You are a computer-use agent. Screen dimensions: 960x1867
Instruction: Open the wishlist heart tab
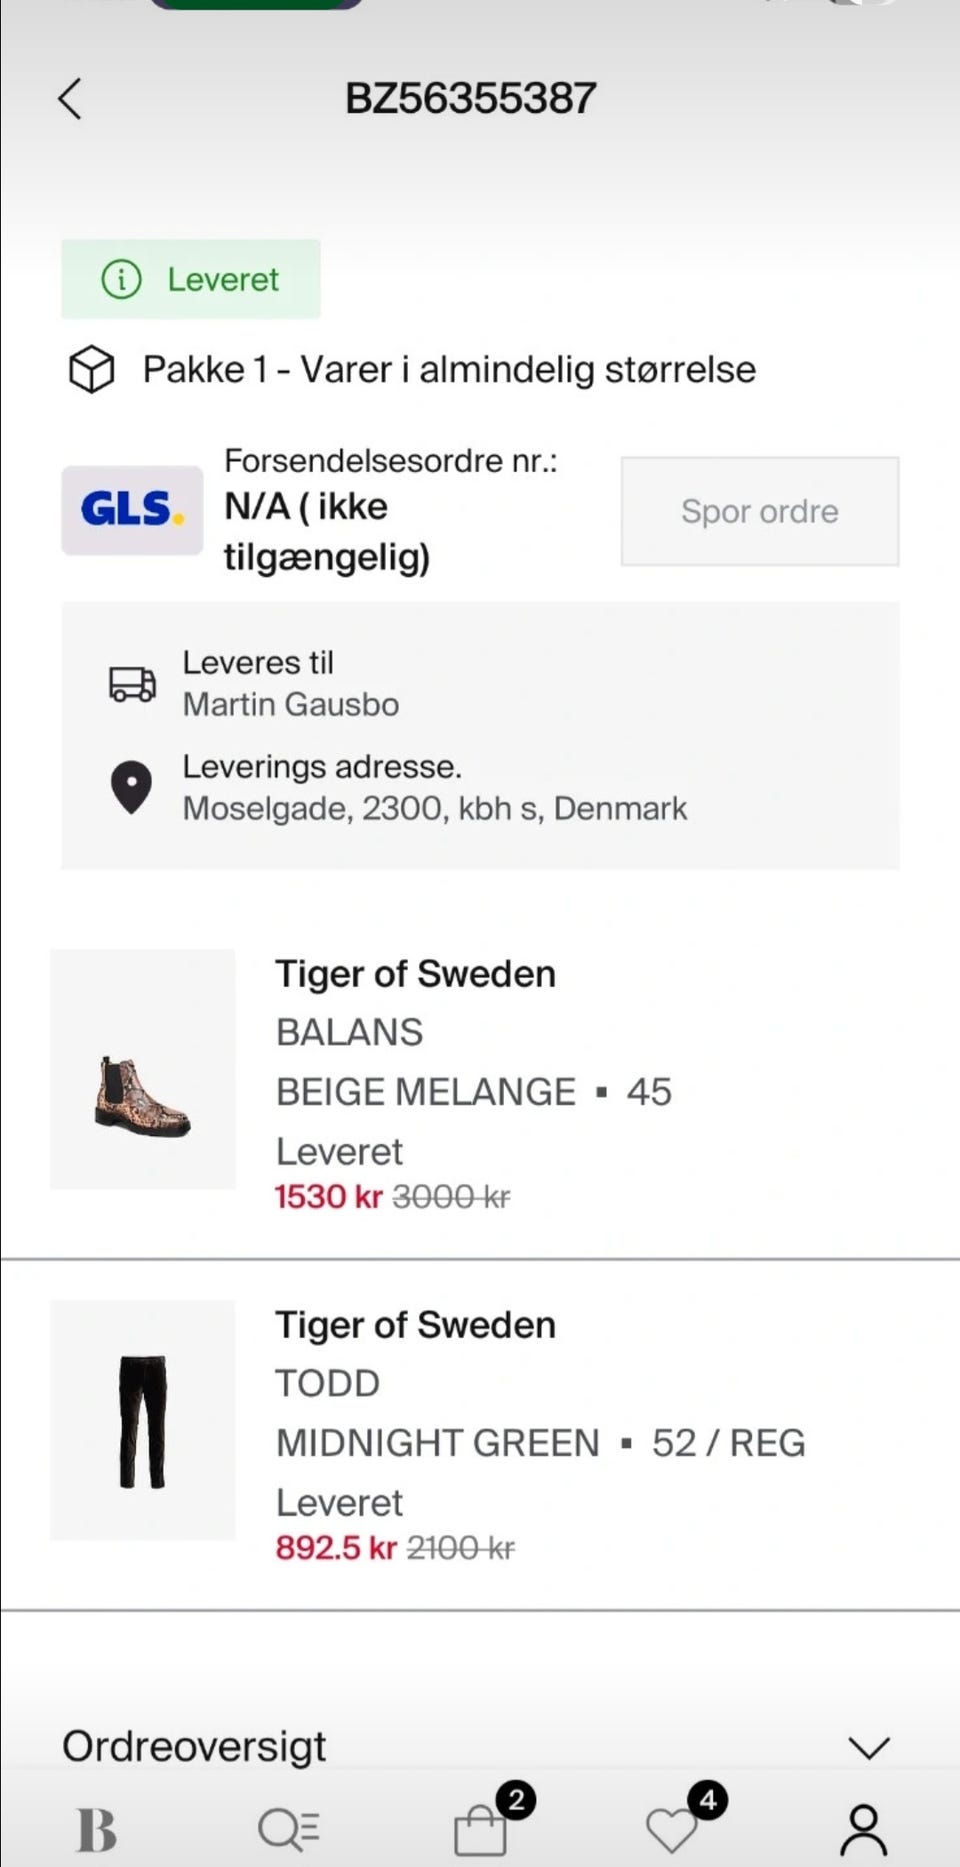pos(672,1830)
